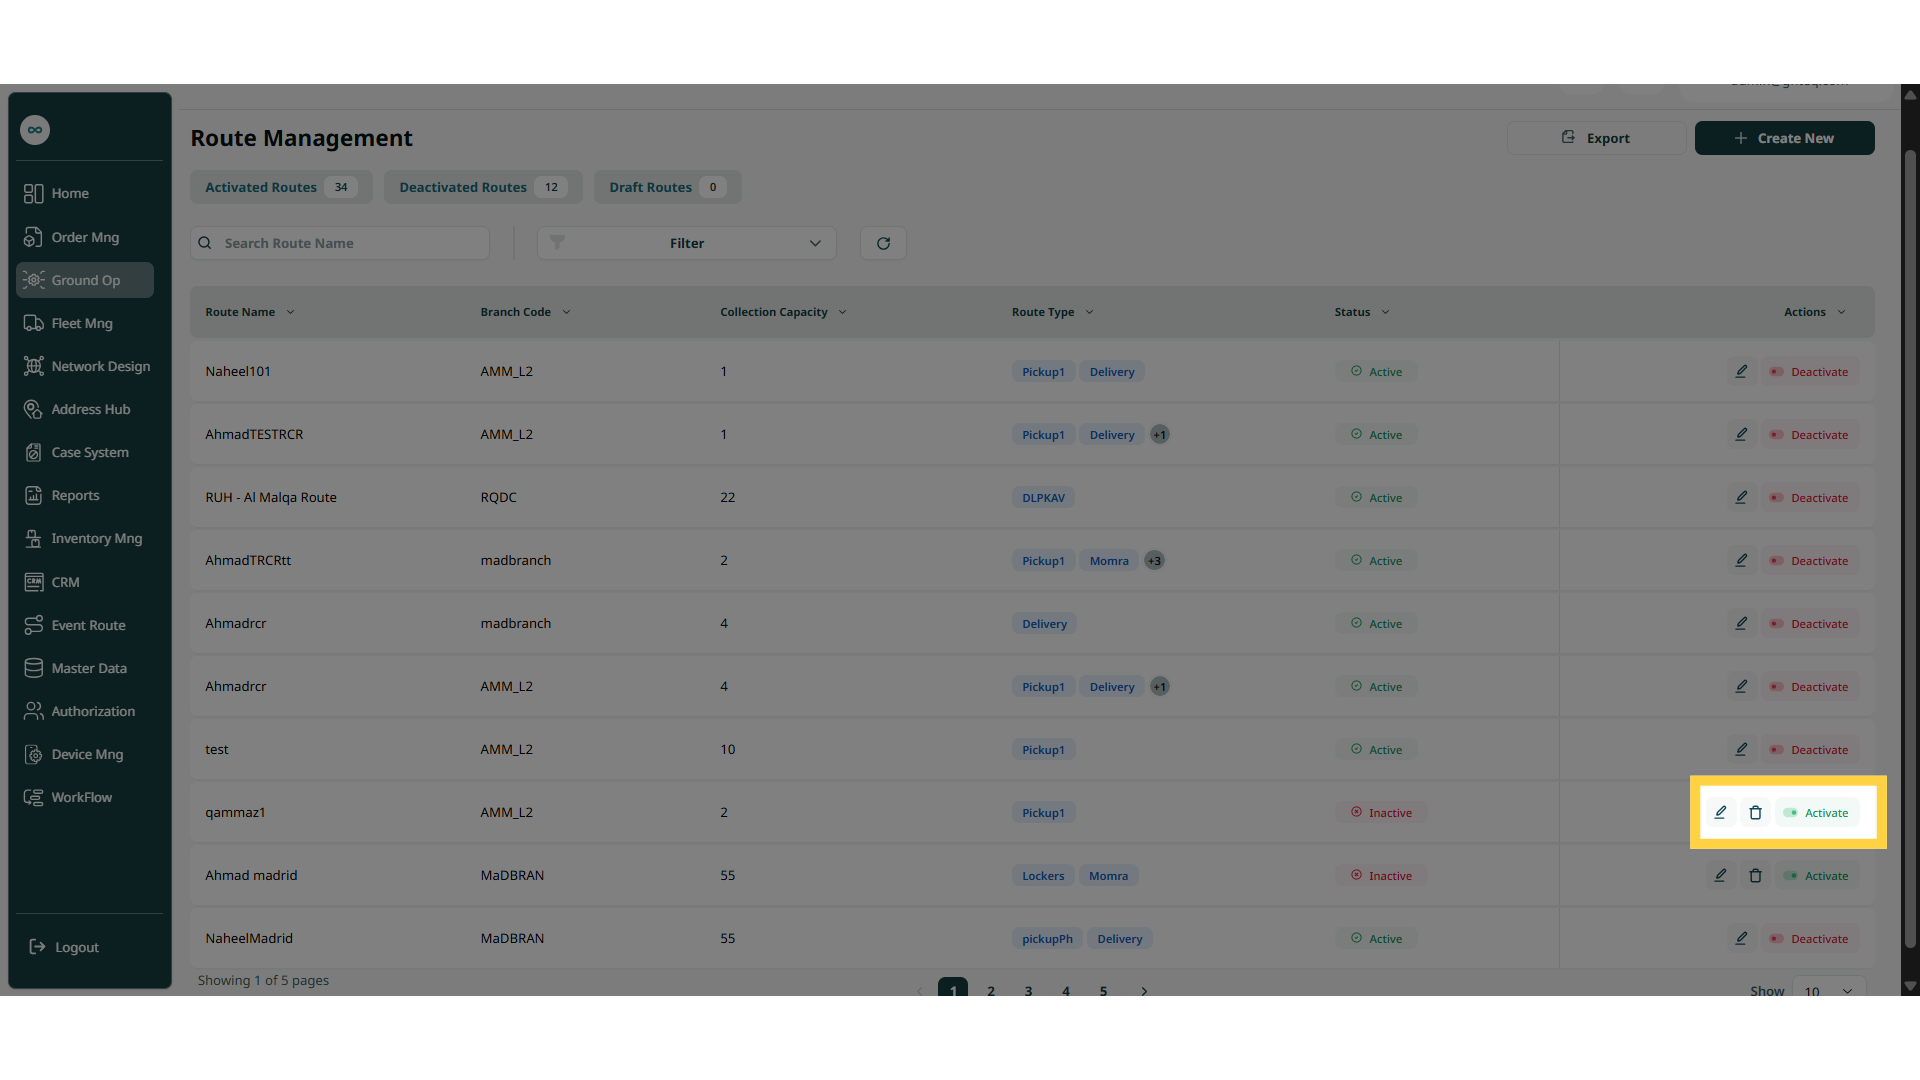Image resolution: width=1920 pixels, height=1080 pixels.
Task: Go to page 2 of routes
Action: pos(991,990)
